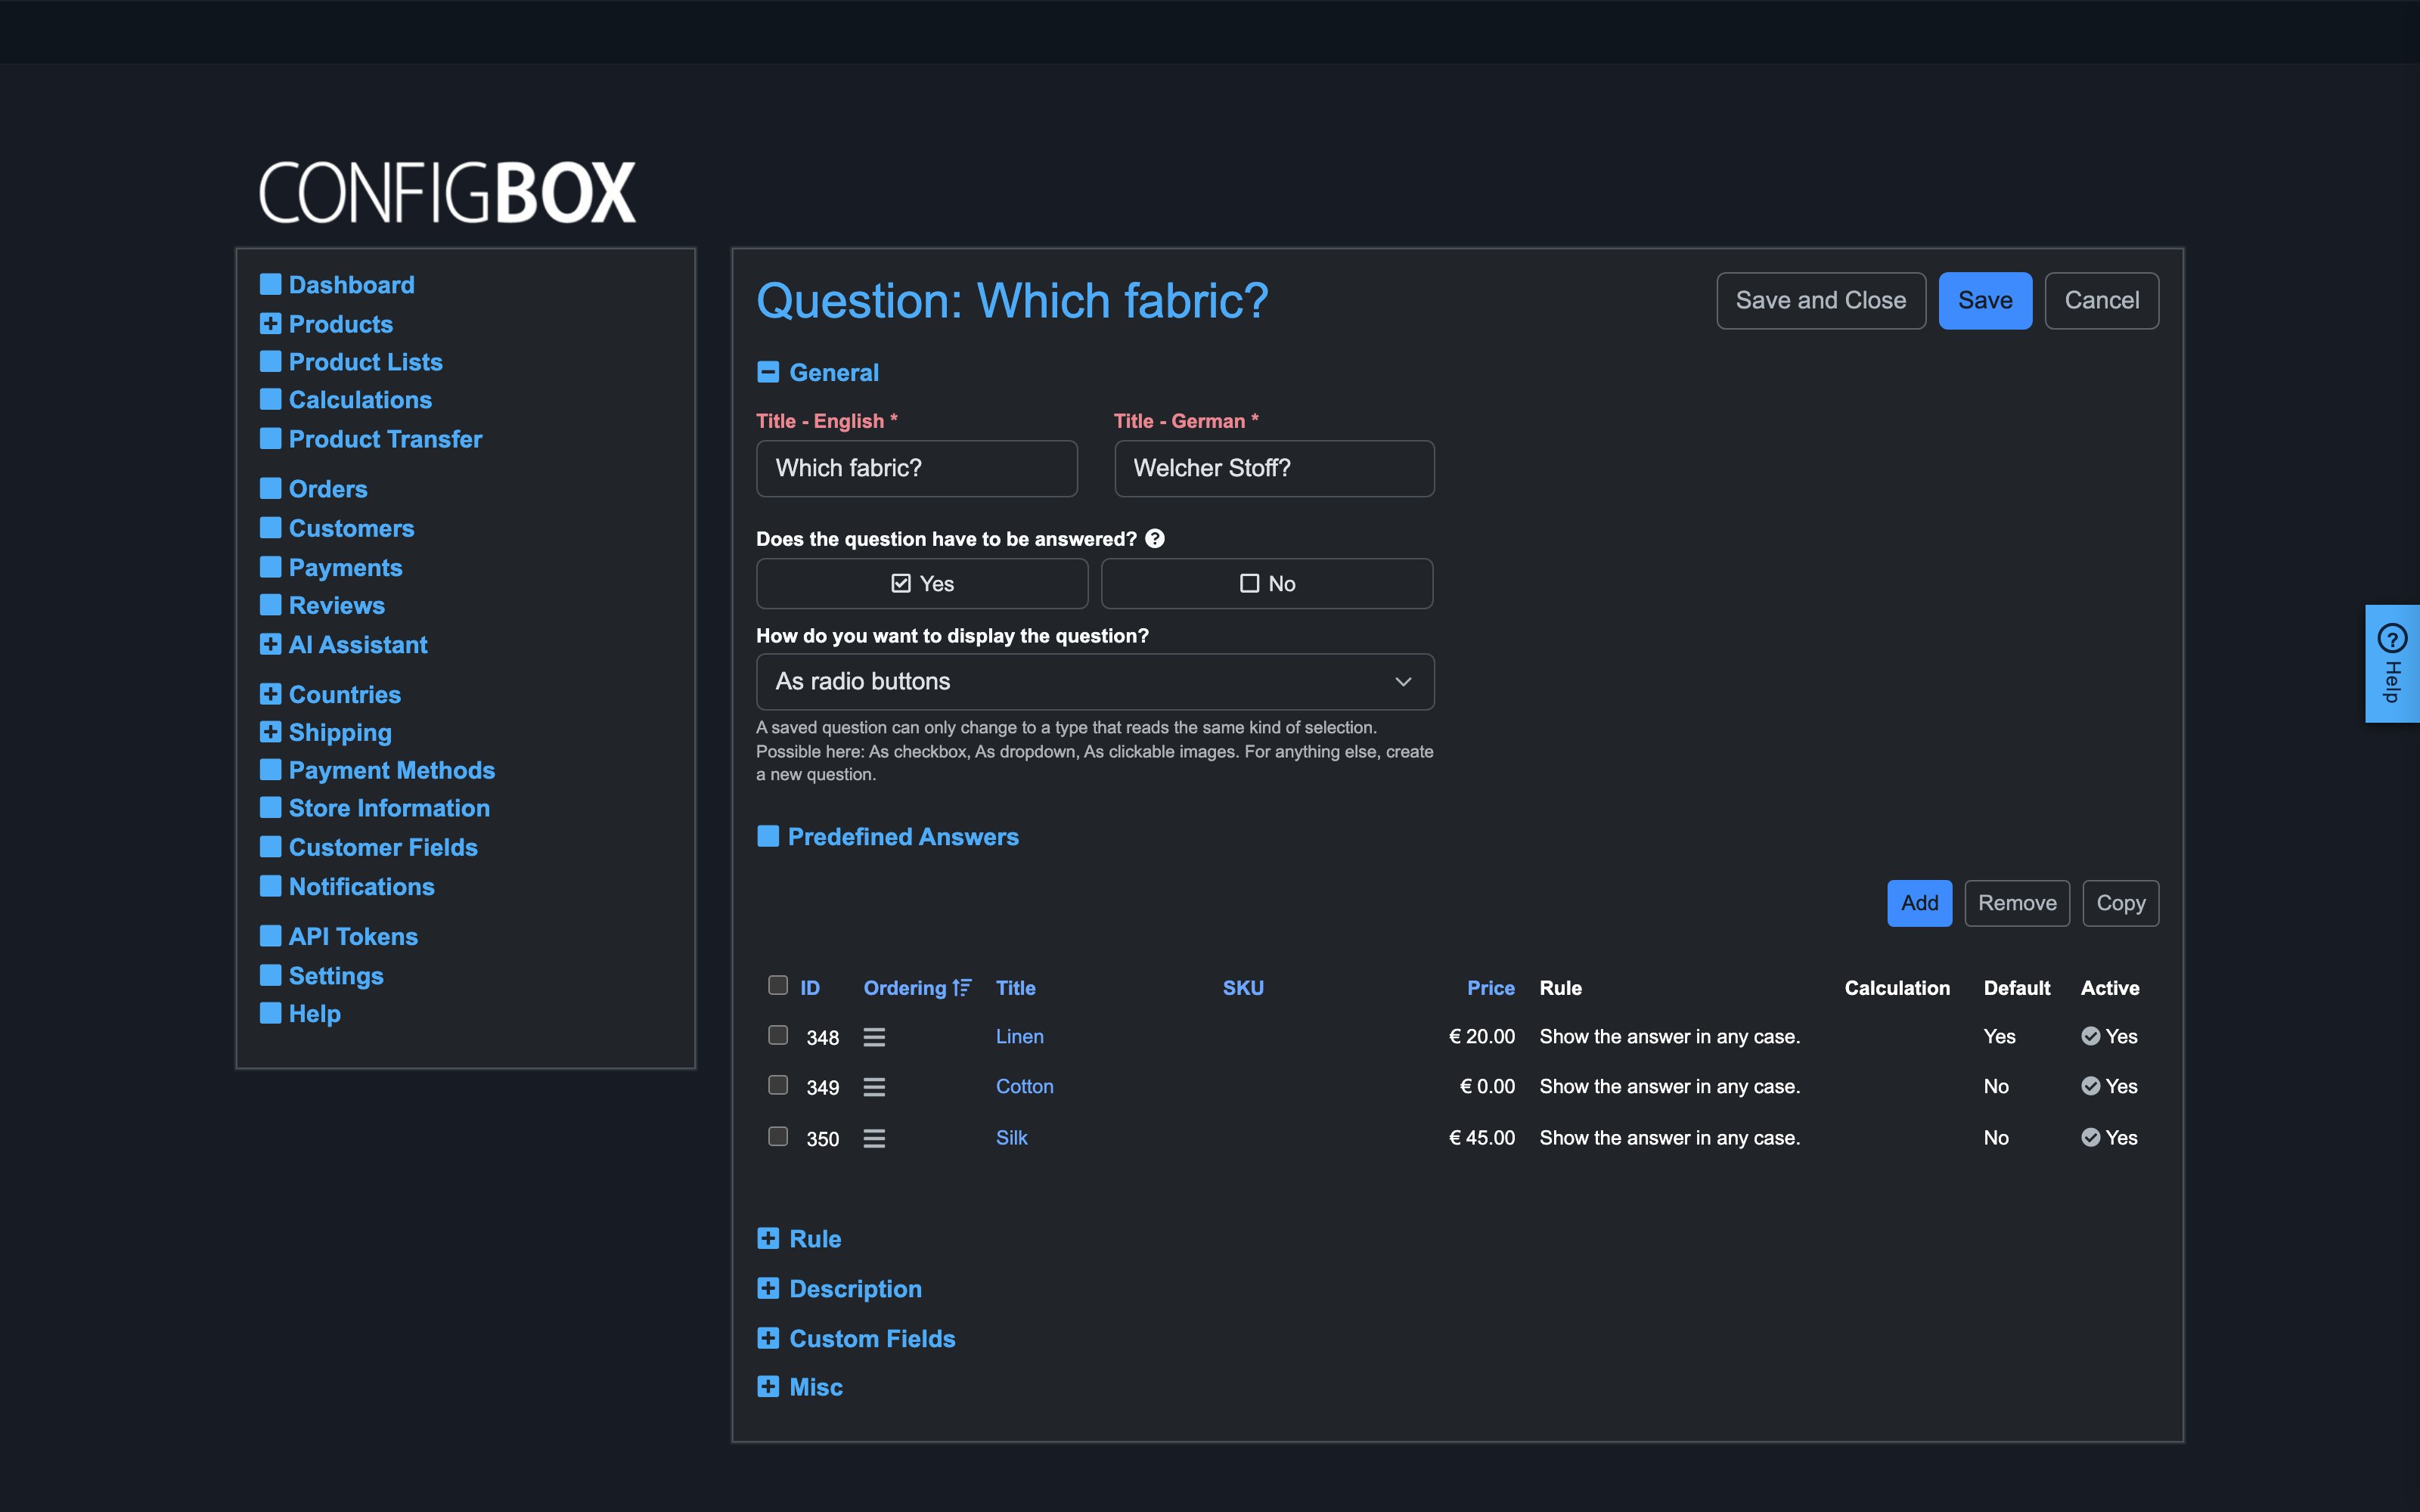Expand the Rule section
Screen dimensions: 2420x1512
[x=768, y=1238]
